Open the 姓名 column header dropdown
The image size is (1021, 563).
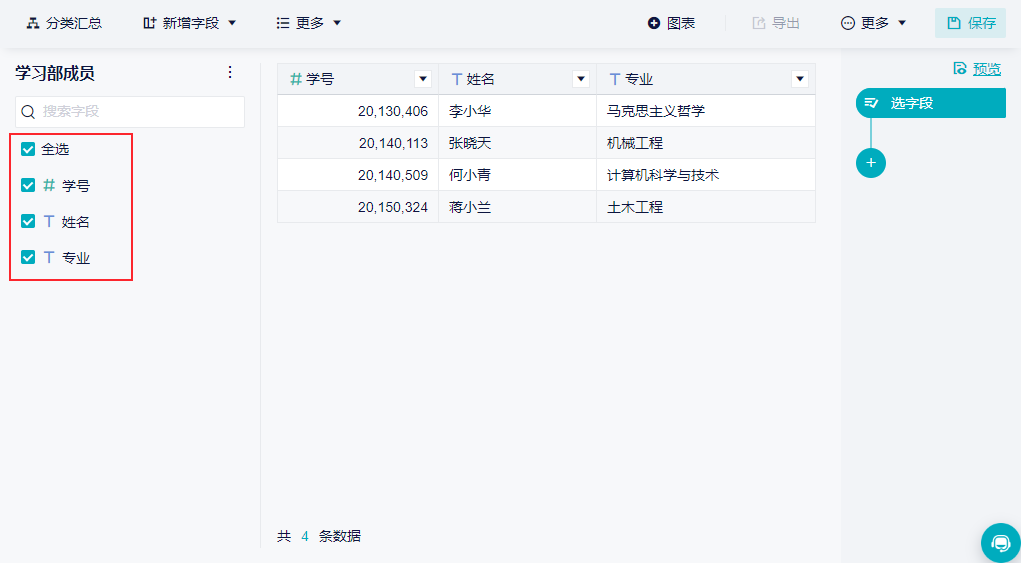pos(581,79)
